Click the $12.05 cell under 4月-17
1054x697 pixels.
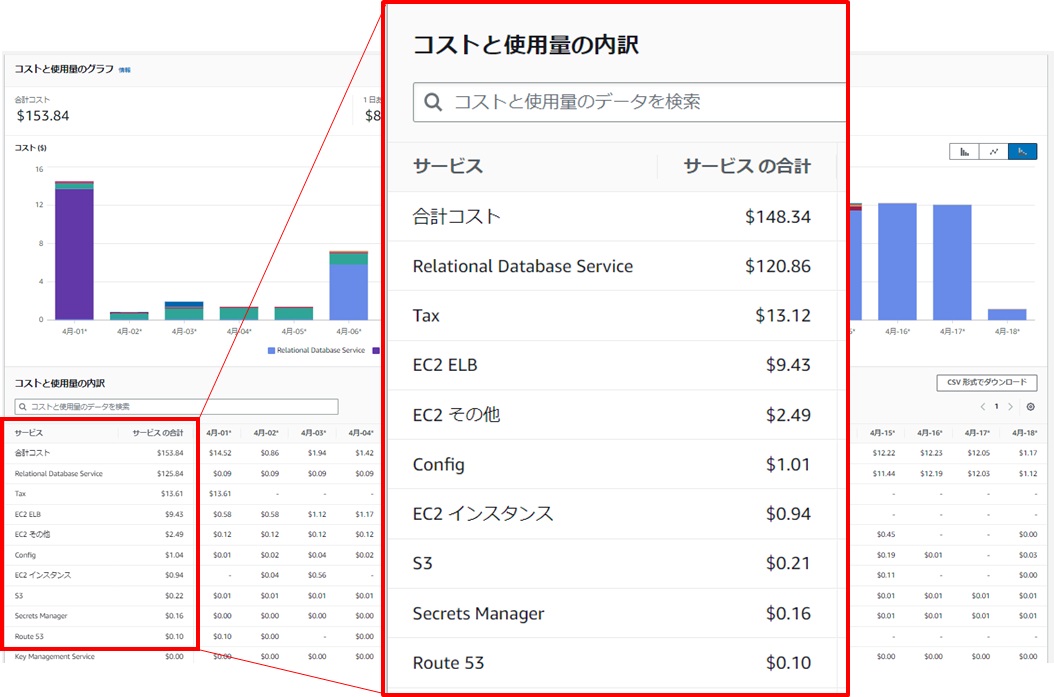pyautogui.click(x=979, y=453)
